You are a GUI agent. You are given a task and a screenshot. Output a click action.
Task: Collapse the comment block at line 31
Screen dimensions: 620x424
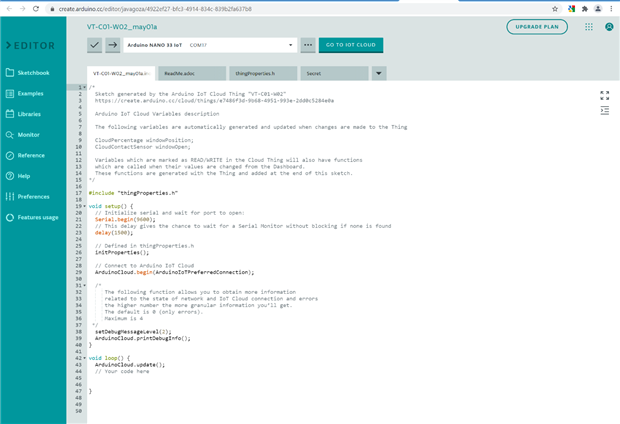click(x=85, y=285)
